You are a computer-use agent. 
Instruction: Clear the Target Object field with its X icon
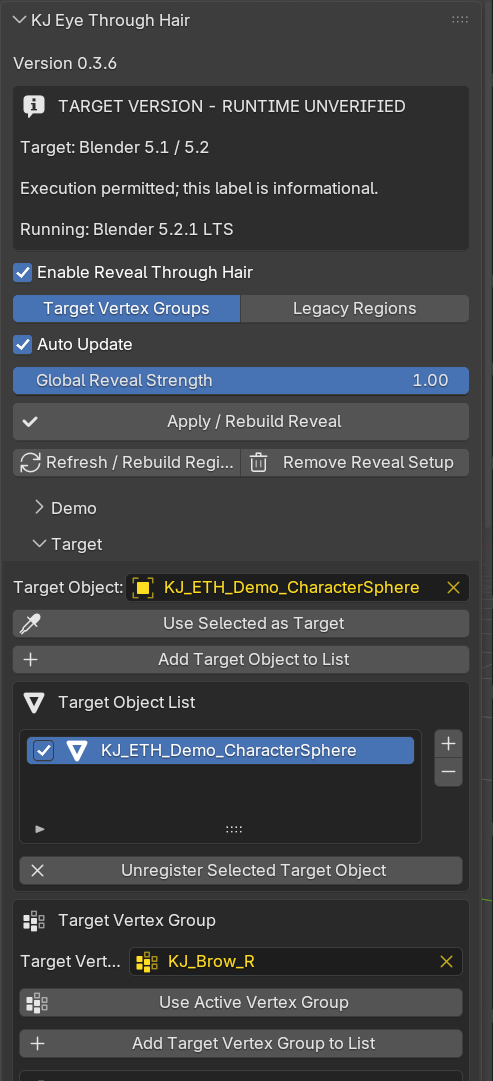(453, 587)
